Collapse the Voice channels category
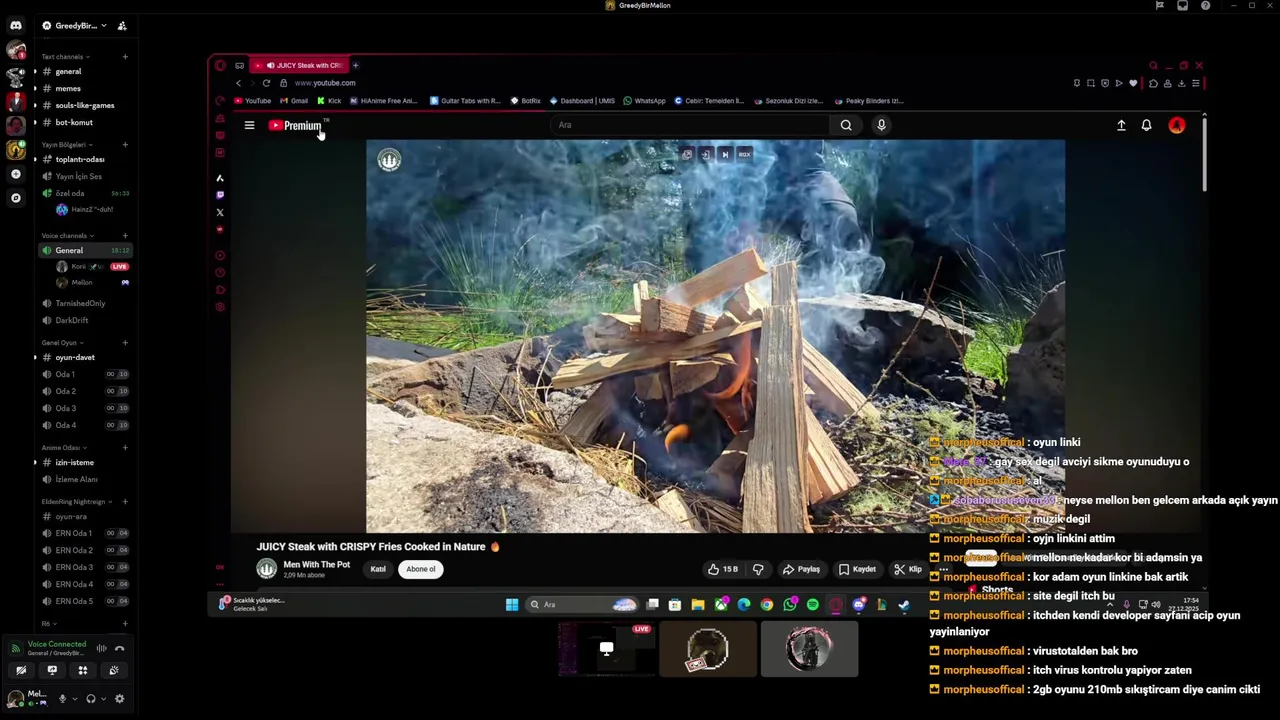 coord(67,235)
